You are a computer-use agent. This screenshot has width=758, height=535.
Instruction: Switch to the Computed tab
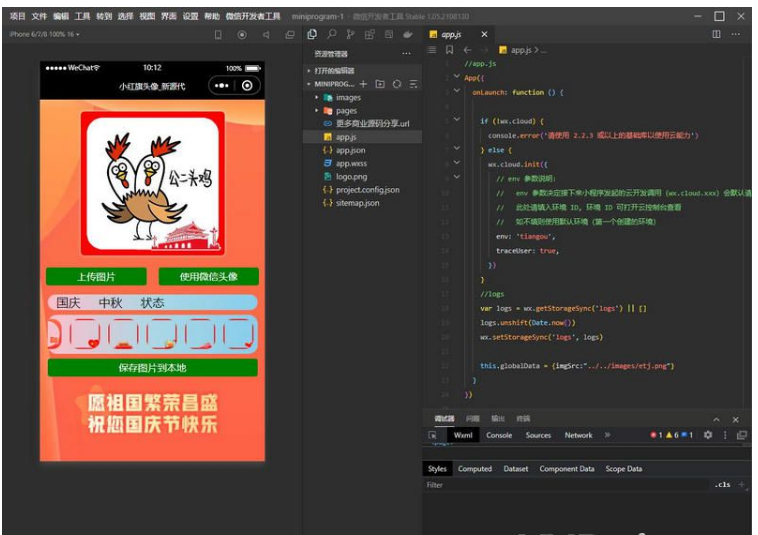pos(475,469)
